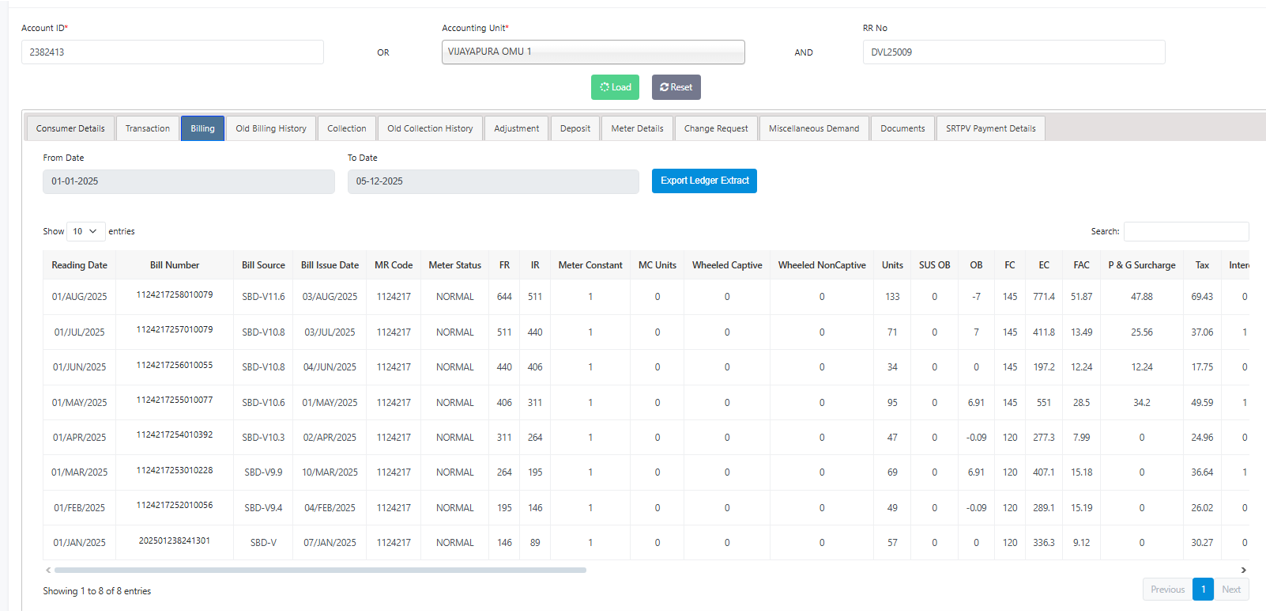Open the Transaction tab
Image resolution: width=1266 pixels, height=611 pixels.
[148, 128]
